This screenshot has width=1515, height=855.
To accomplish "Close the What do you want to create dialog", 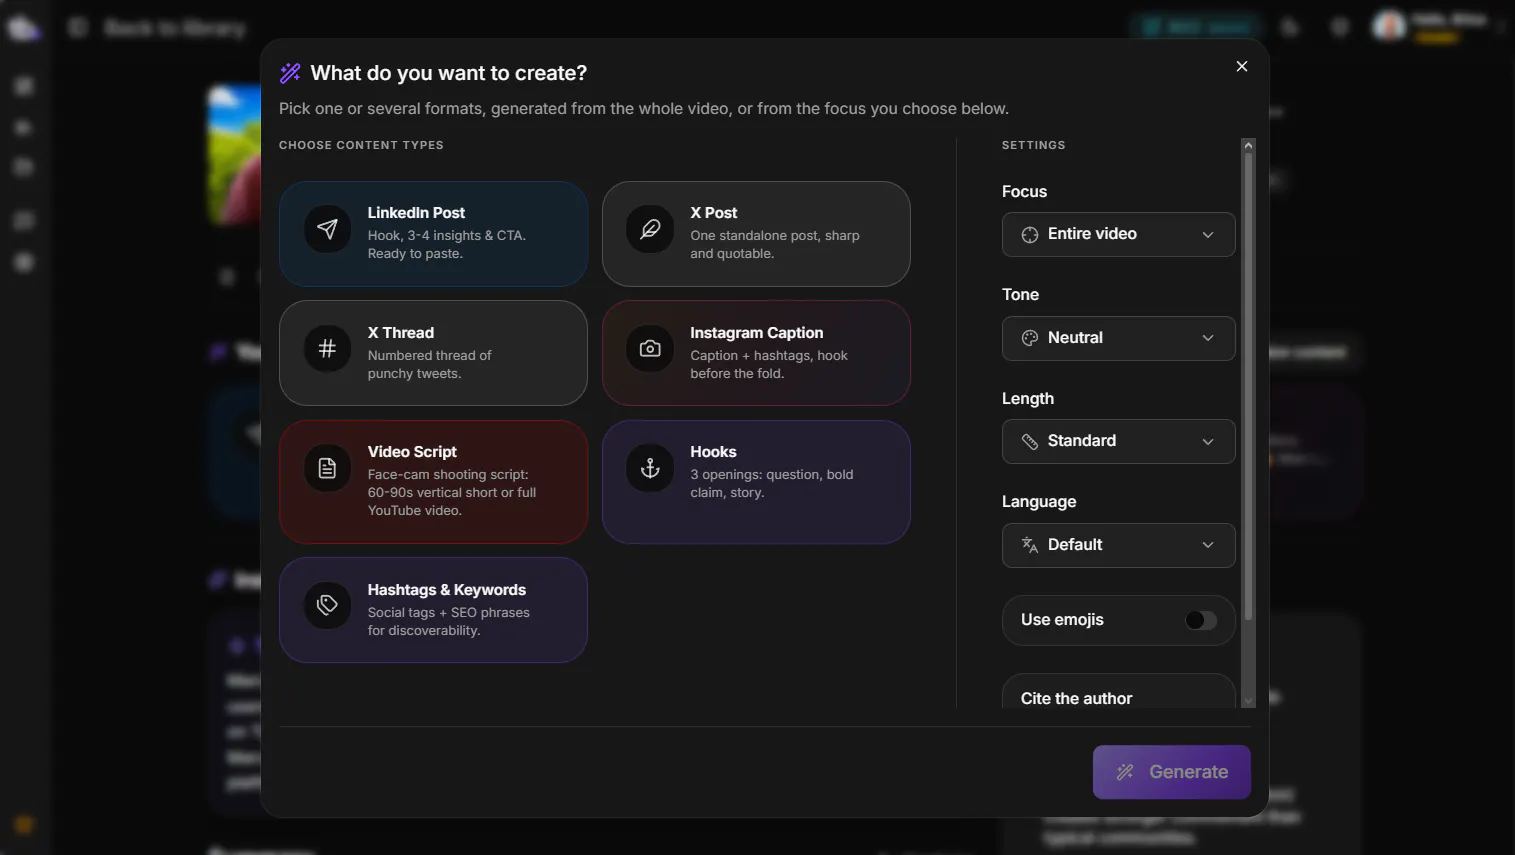I will 1242,66.
